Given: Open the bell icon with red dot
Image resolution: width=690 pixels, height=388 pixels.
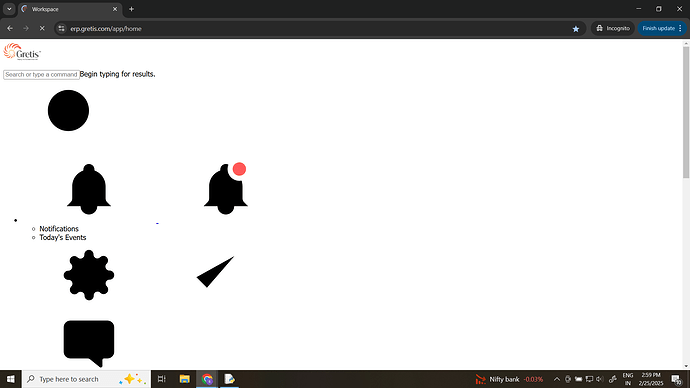Looking at the screenshot, I should pyautogui.click(x=226, y=188).
